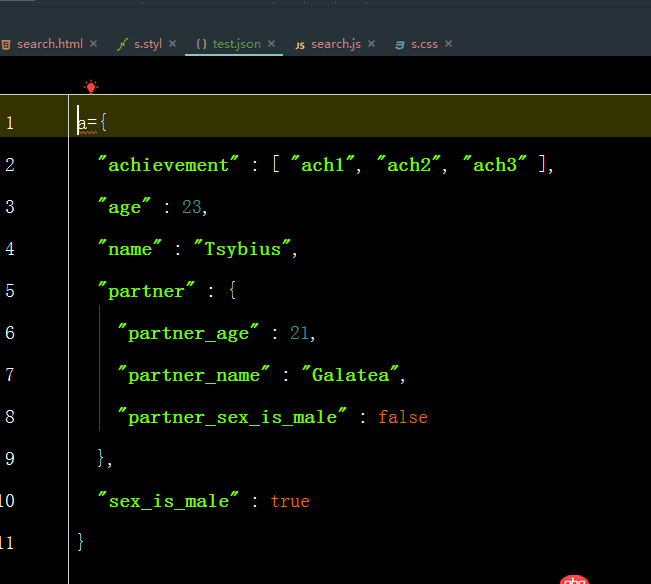Click the true value on line 10
Screen dimensions: 651x584
pos(290,501)
